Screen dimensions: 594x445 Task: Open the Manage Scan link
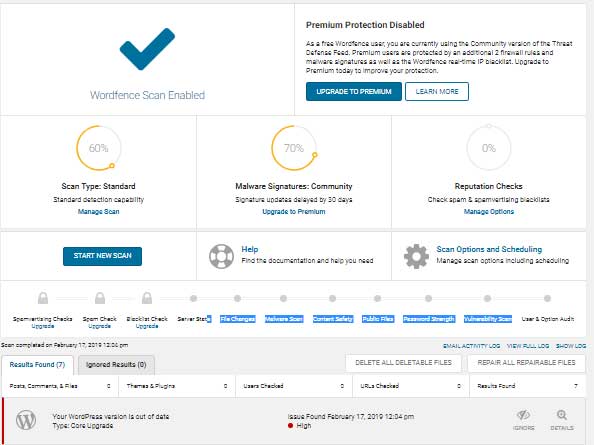[x=98, y=212]
